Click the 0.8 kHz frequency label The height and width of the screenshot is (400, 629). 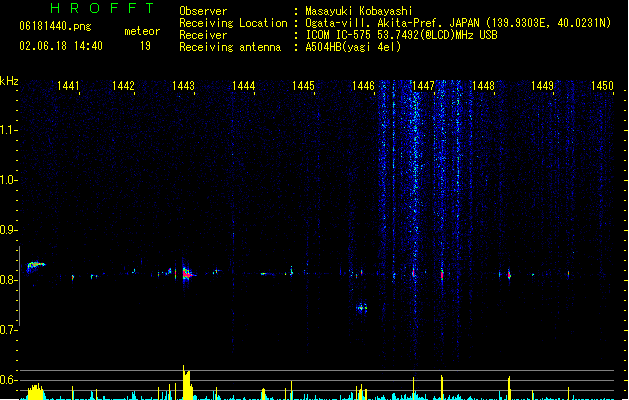[8, 280]
